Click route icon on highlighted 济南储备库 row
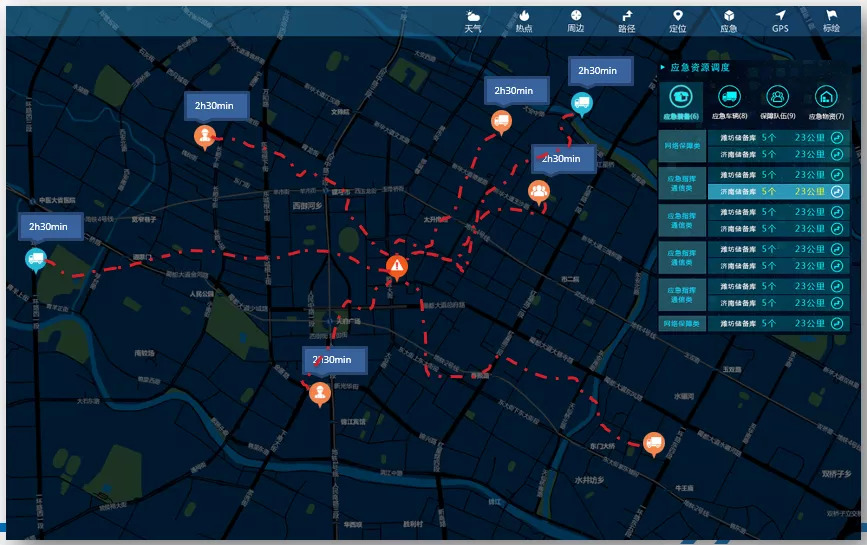The image size is (867, 545). 837,191
